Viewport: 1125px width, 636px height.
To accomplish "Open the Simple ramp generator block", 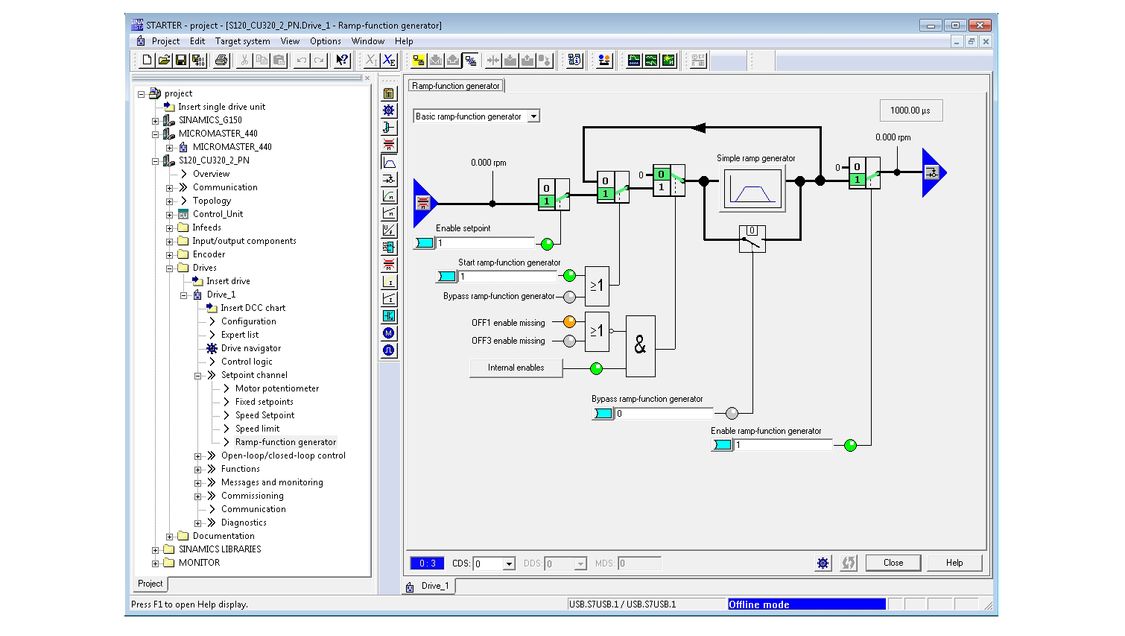I will pyautogui.click(x=753, y=189).
